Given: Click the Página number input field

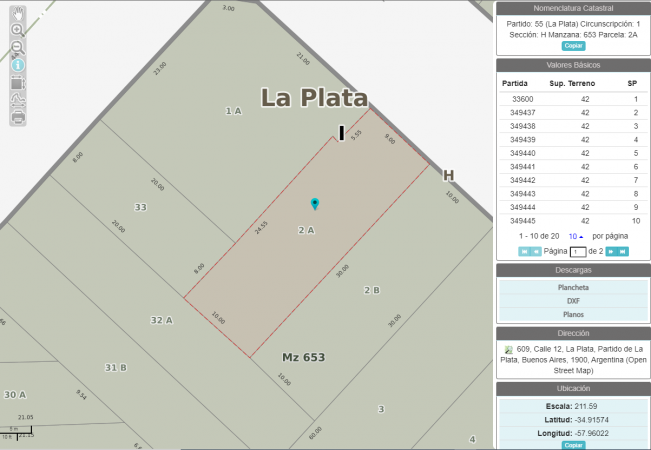Looking at the screenshot, I should (x=578, y=251).
